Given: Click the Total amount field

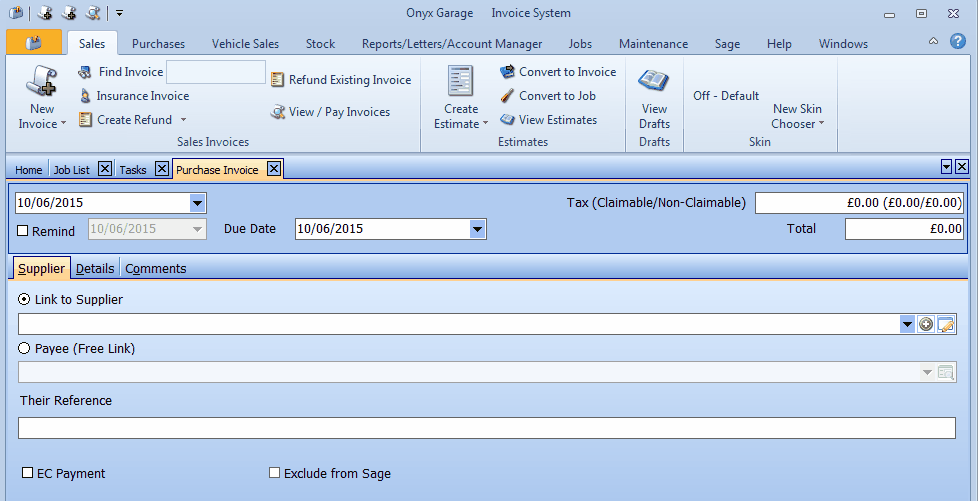Looking at the screenshot, I should tap(904, 229).
